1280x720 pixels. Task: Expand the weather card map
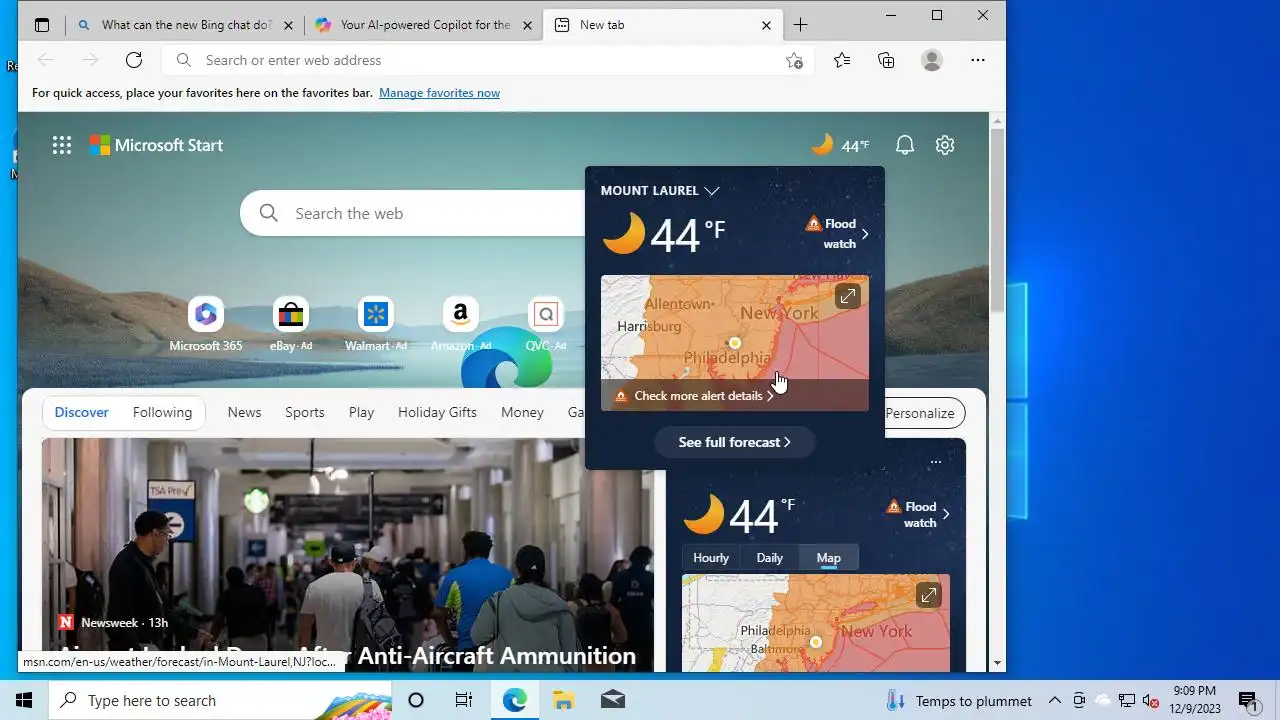[x=929, y=596]
